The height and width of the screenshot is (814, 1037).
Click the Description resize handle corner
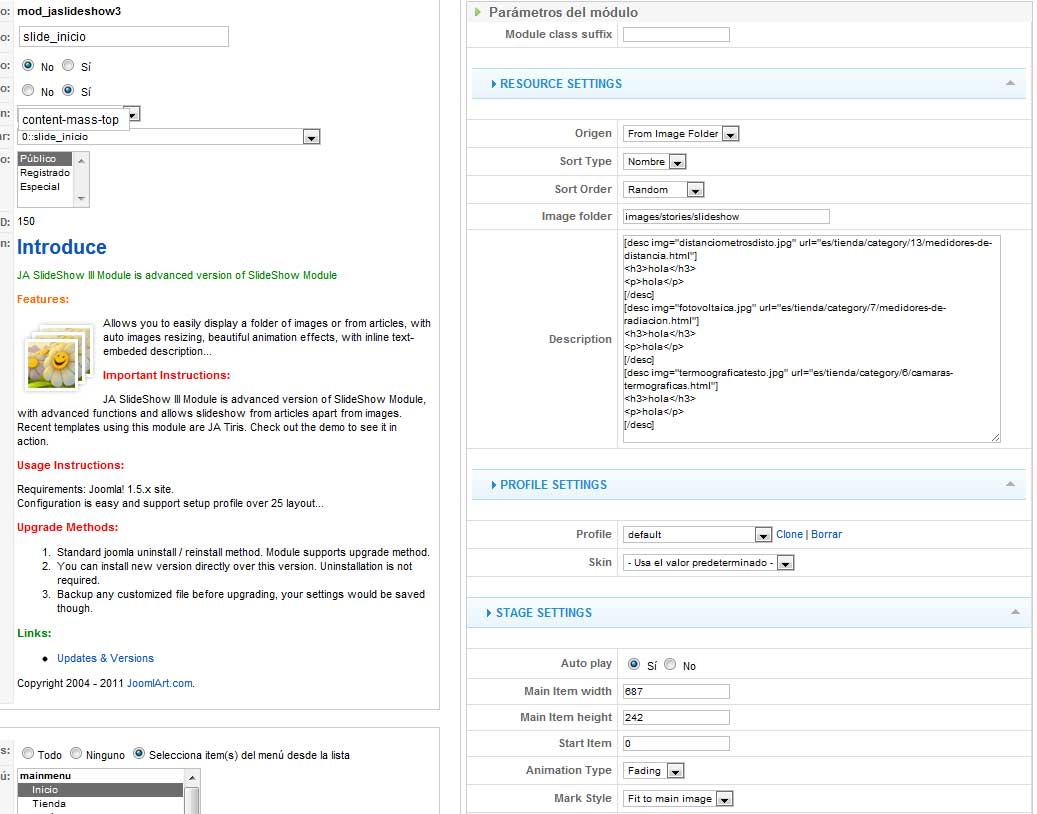coord(995,437)
